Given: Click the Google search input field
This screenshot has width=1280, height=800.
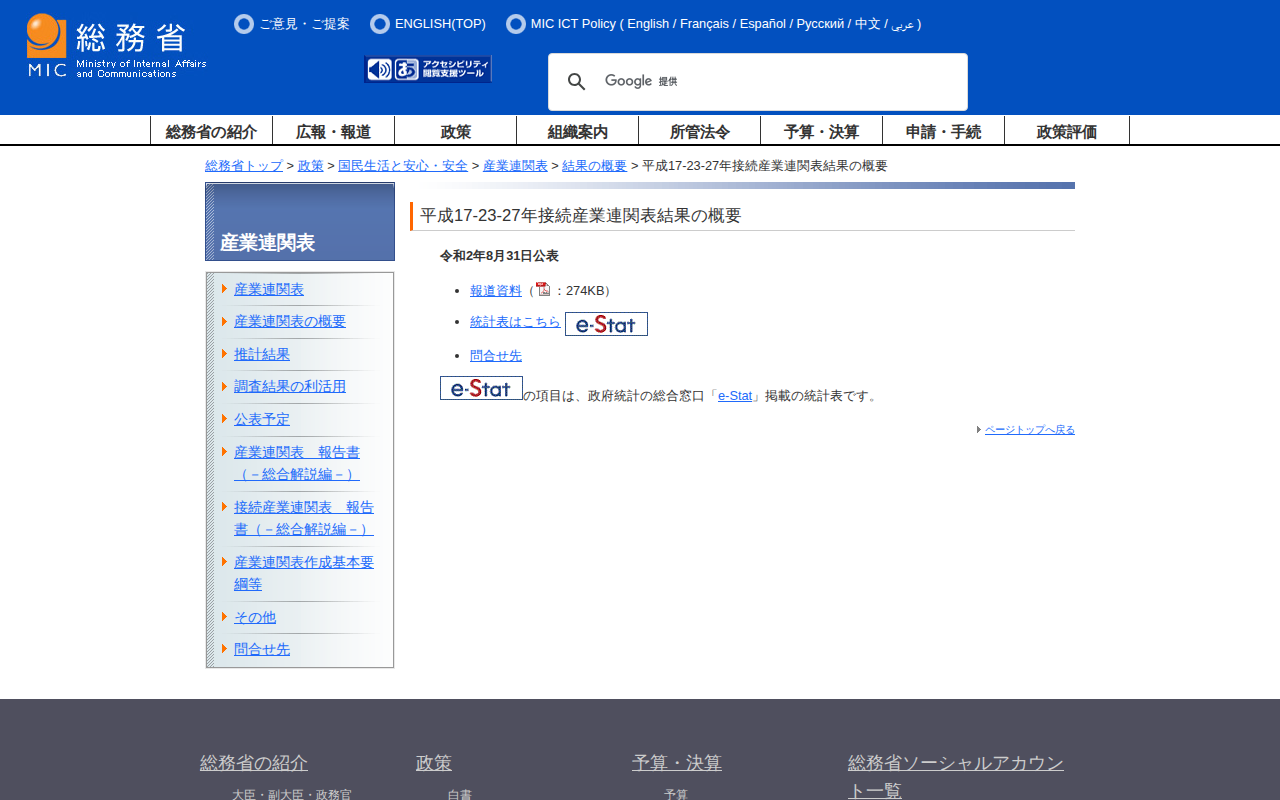Looking at the screenshot, I should pos(800,82).
